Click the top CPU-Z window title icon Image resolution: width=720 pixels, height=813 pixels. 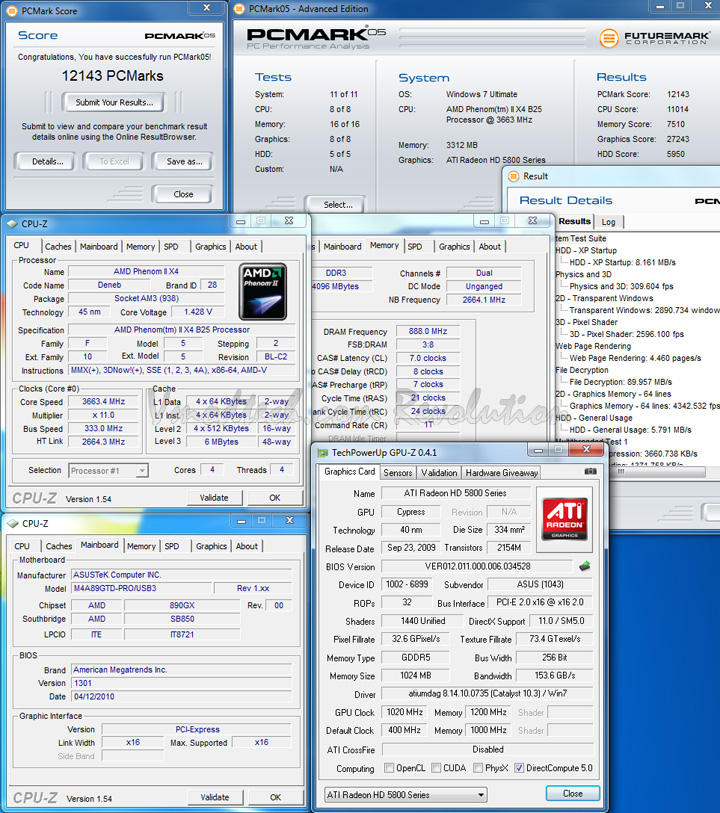12,224
